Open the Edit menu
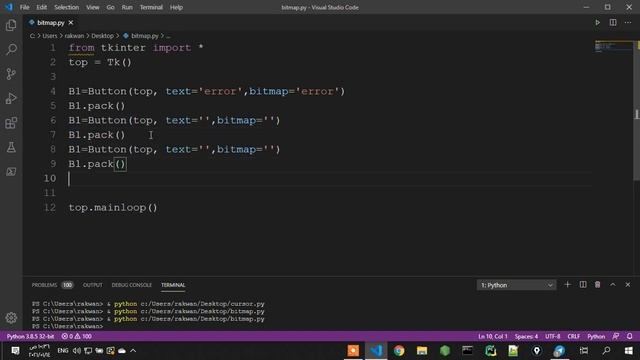This screenshot has height=360, width=640. [42, 7]
